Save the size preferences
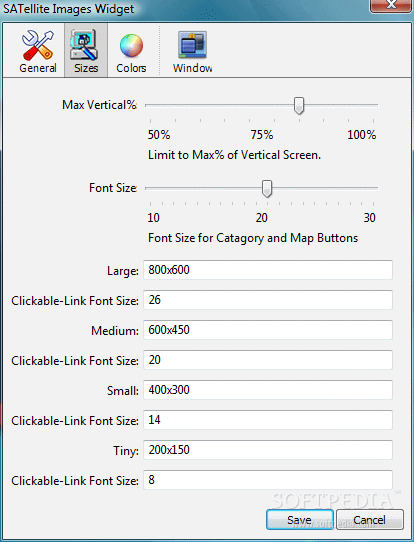414x542 pixels. 300,520
